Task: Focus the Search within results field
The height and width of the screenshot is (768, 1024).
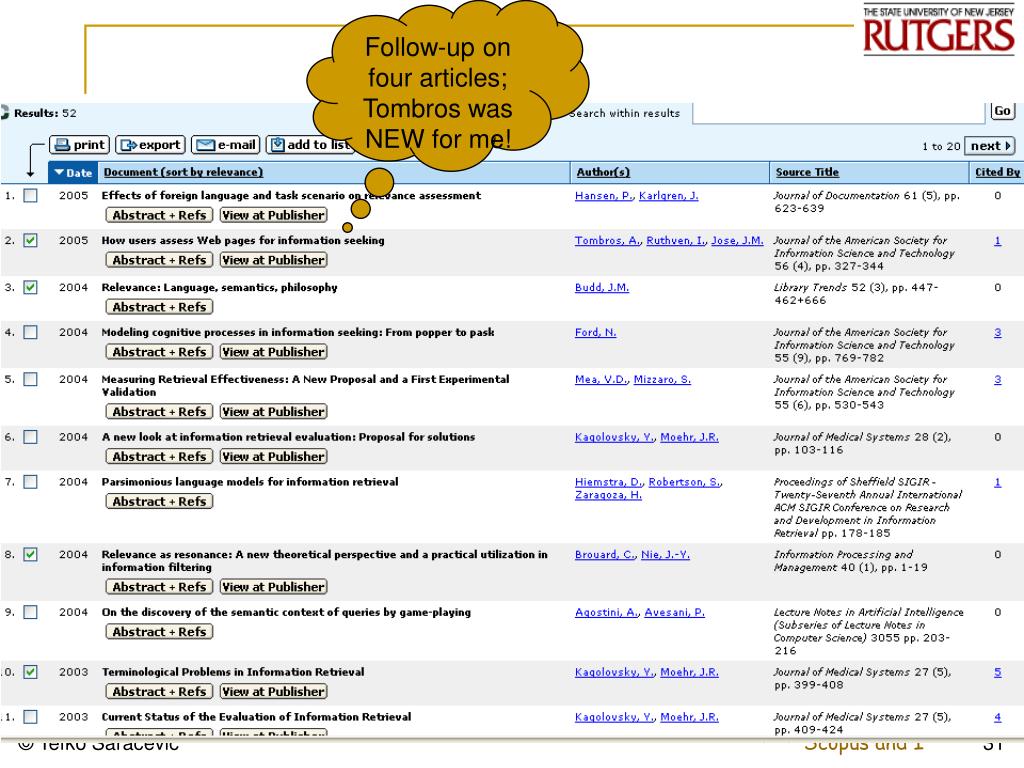Action: (x=838, y=113)
